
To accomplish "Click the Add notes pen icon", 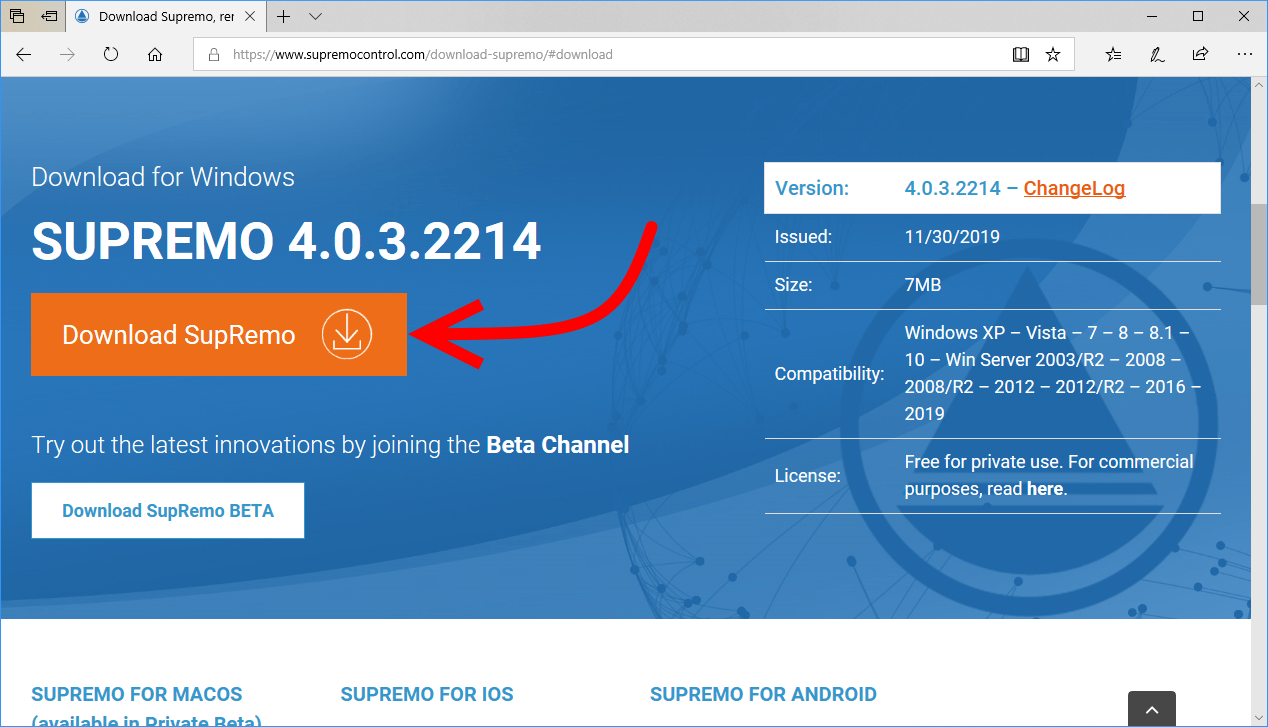I will (x=1157, y=55).
